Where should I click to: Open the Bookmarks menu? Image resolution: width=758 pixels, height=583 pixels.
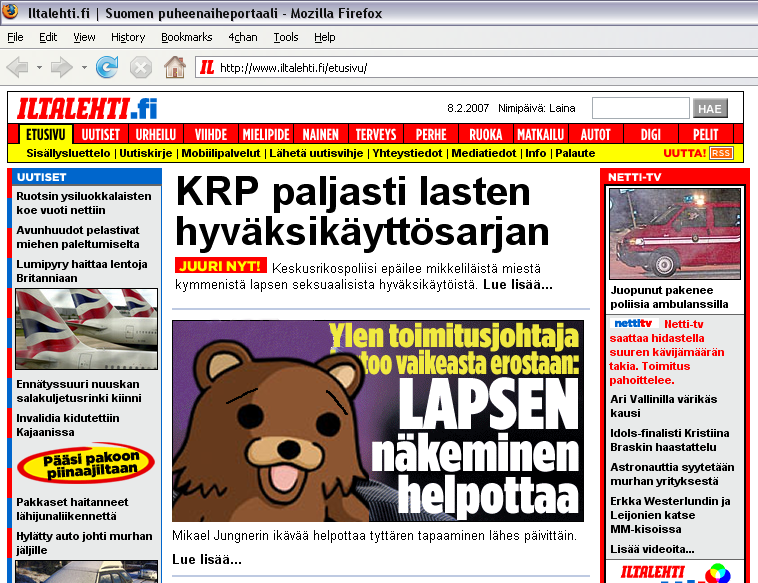[x=187, y=37]
